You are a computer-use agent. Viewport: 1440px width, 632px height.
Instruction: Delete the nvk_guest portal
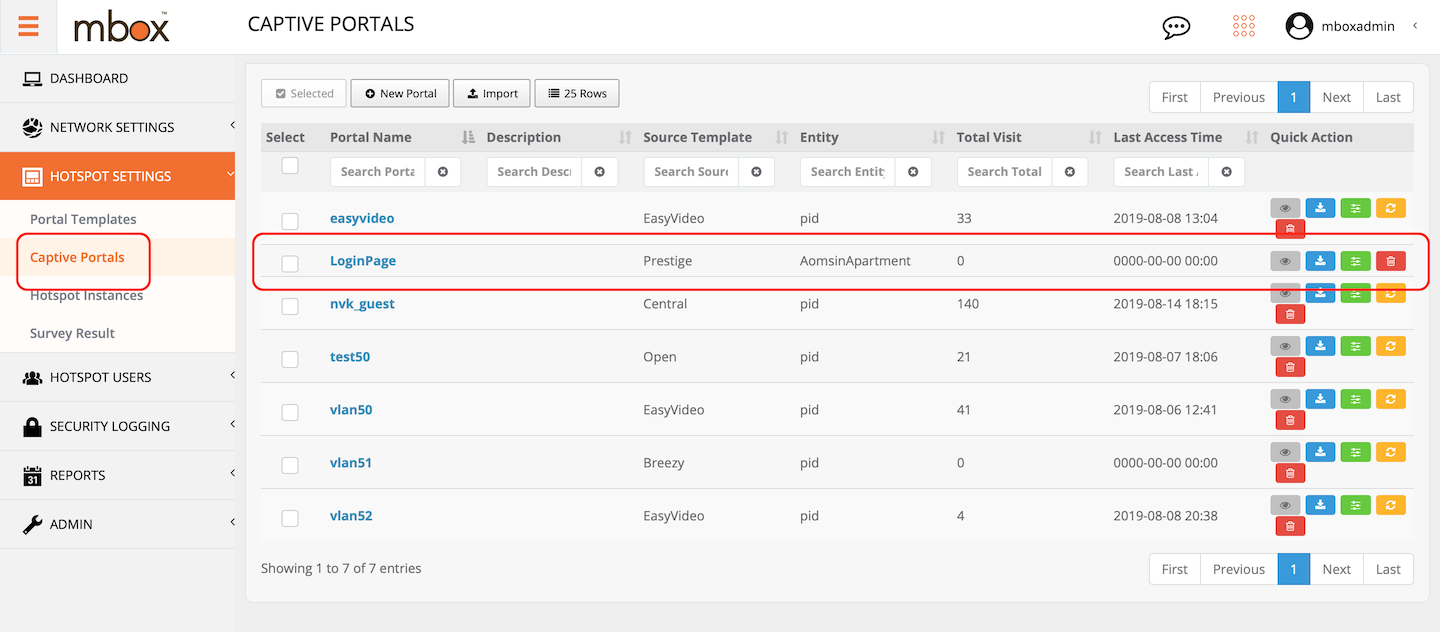(x=1290, y=314)
